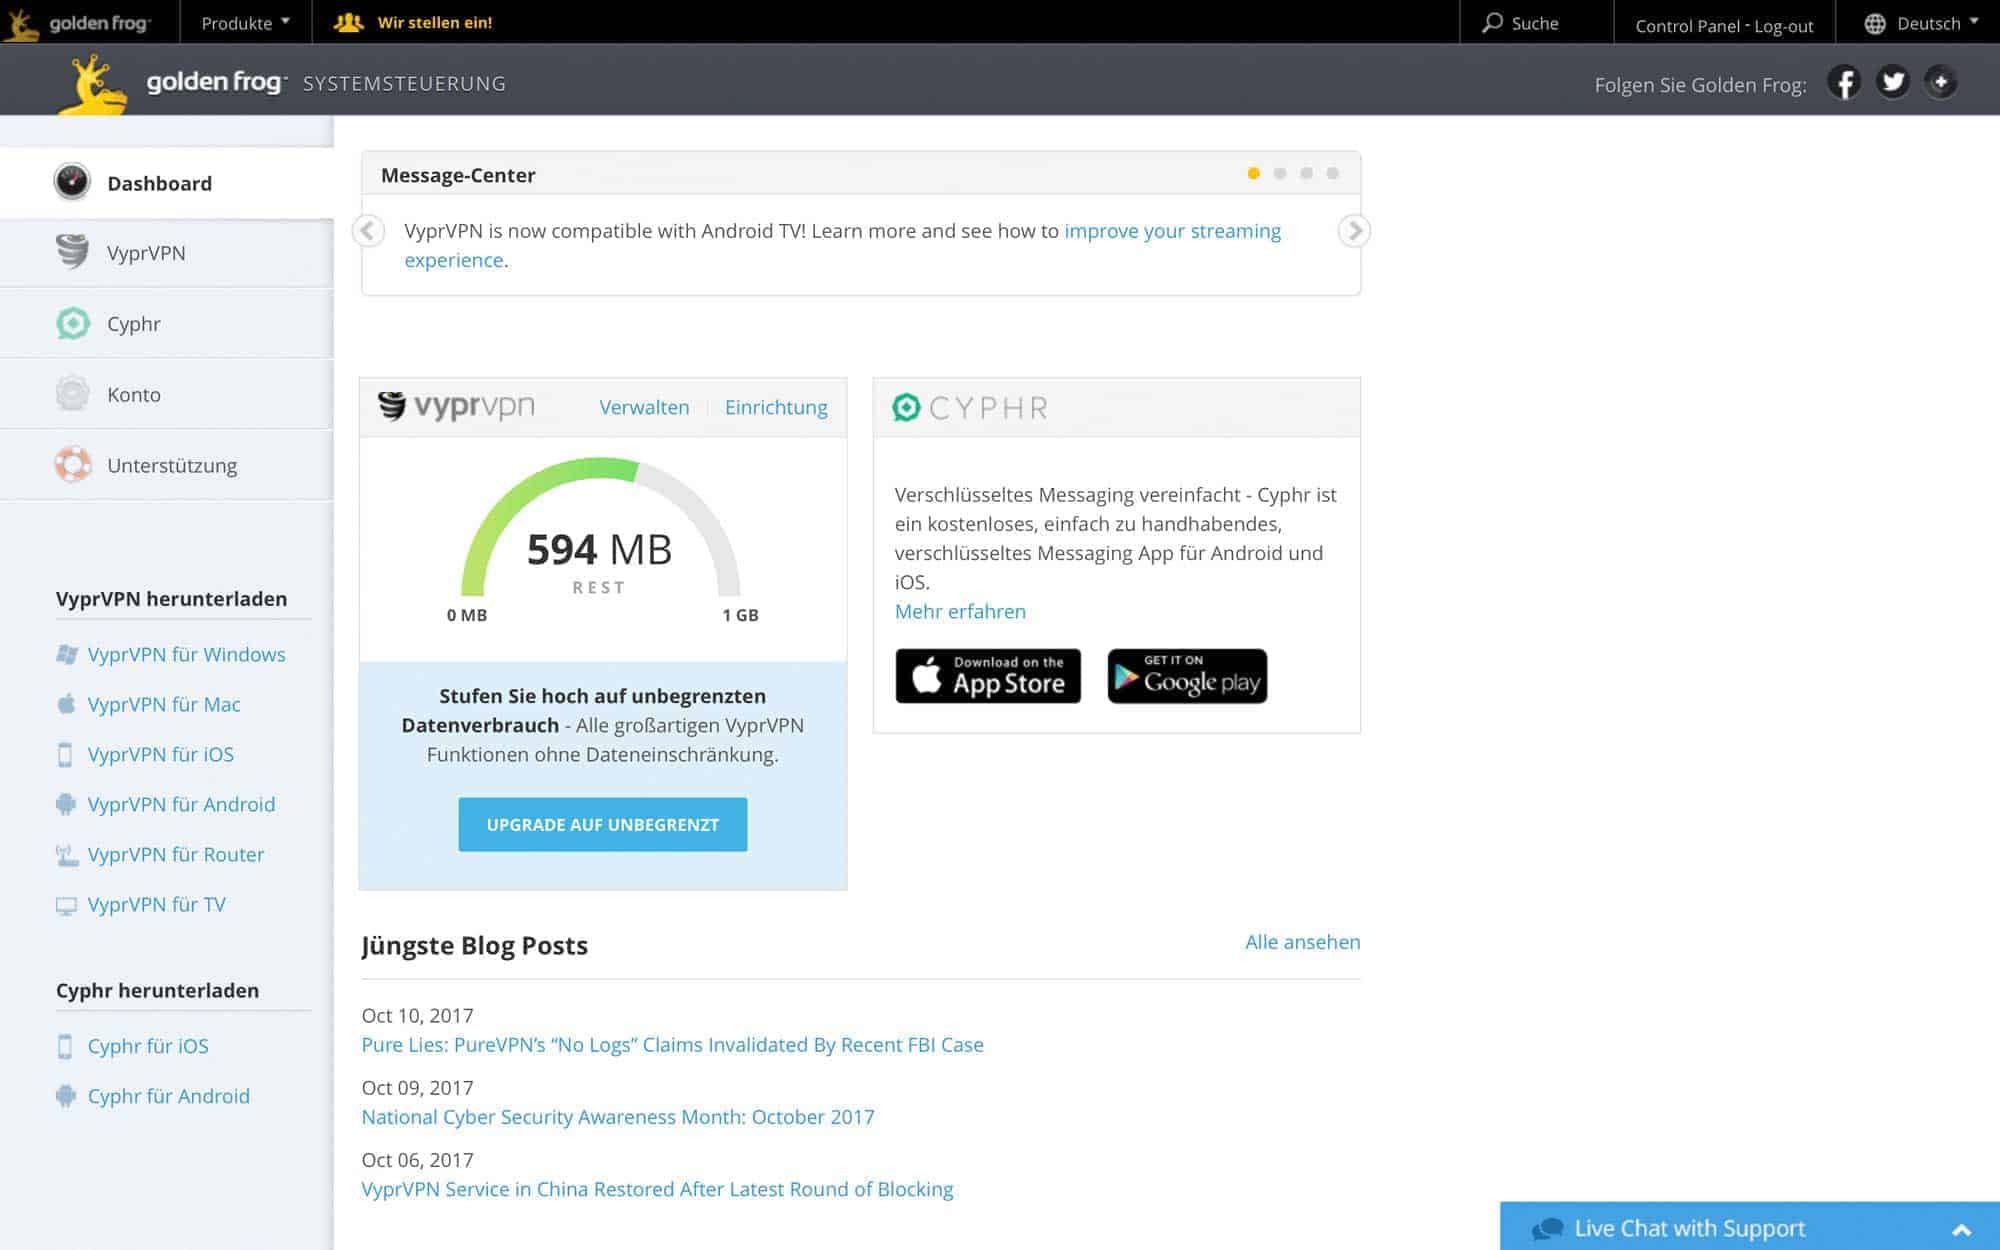This screenshot has height=1250, width=2000.
Task: Click the golden frog logo in top bar
Action: click(x=78, y=22)
